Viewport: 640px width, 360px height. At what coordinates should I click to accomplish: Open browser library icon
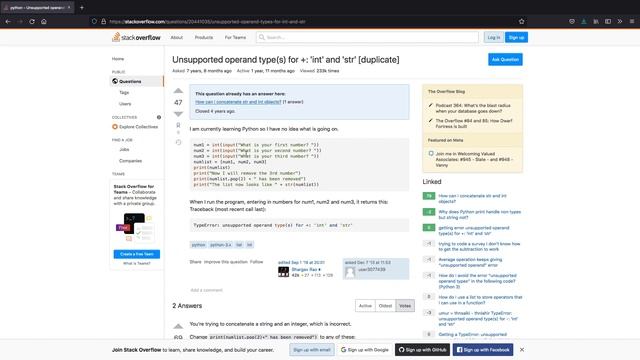(x=596, y=21)
